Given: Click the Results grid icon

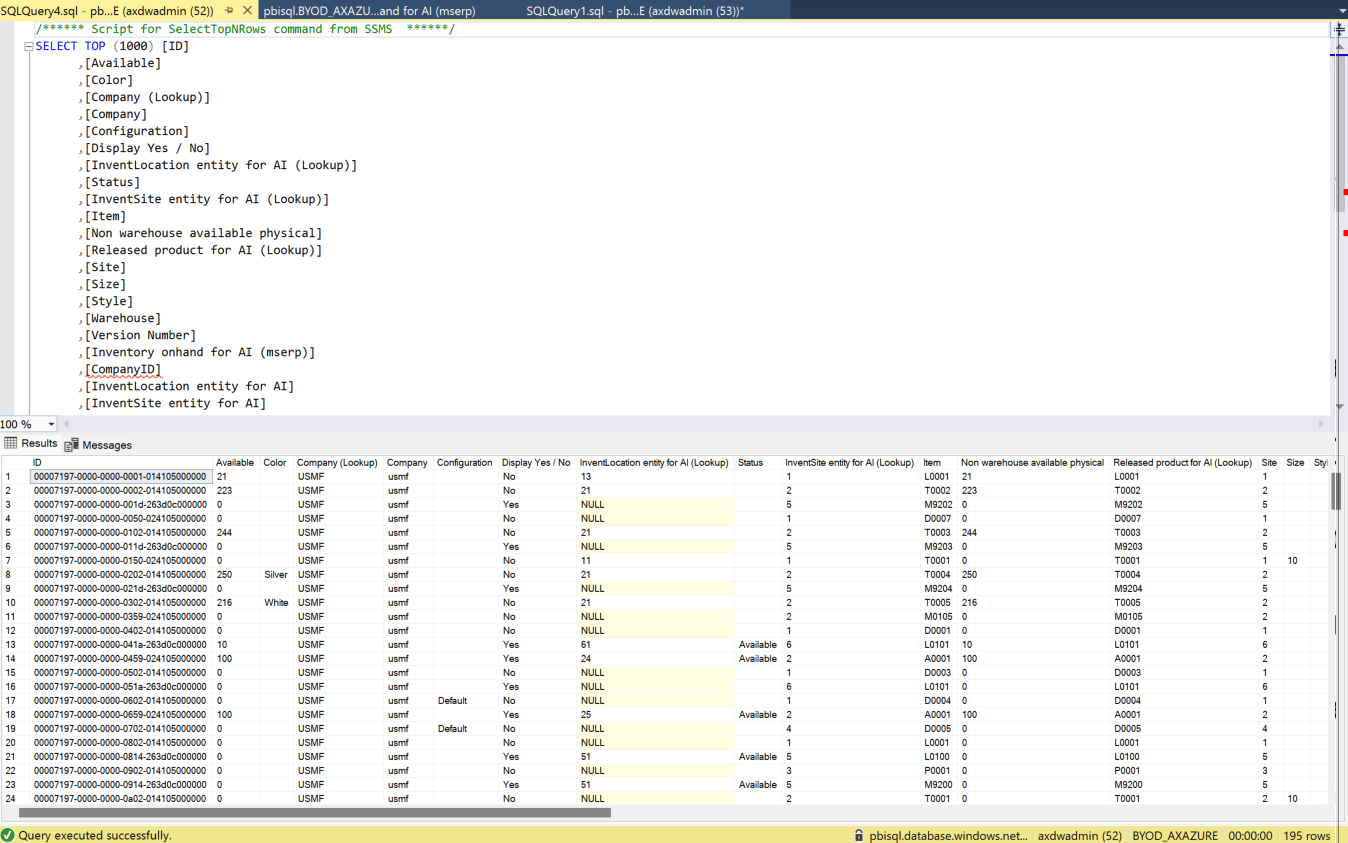Looking at the screenshot, I should (11, 443).
